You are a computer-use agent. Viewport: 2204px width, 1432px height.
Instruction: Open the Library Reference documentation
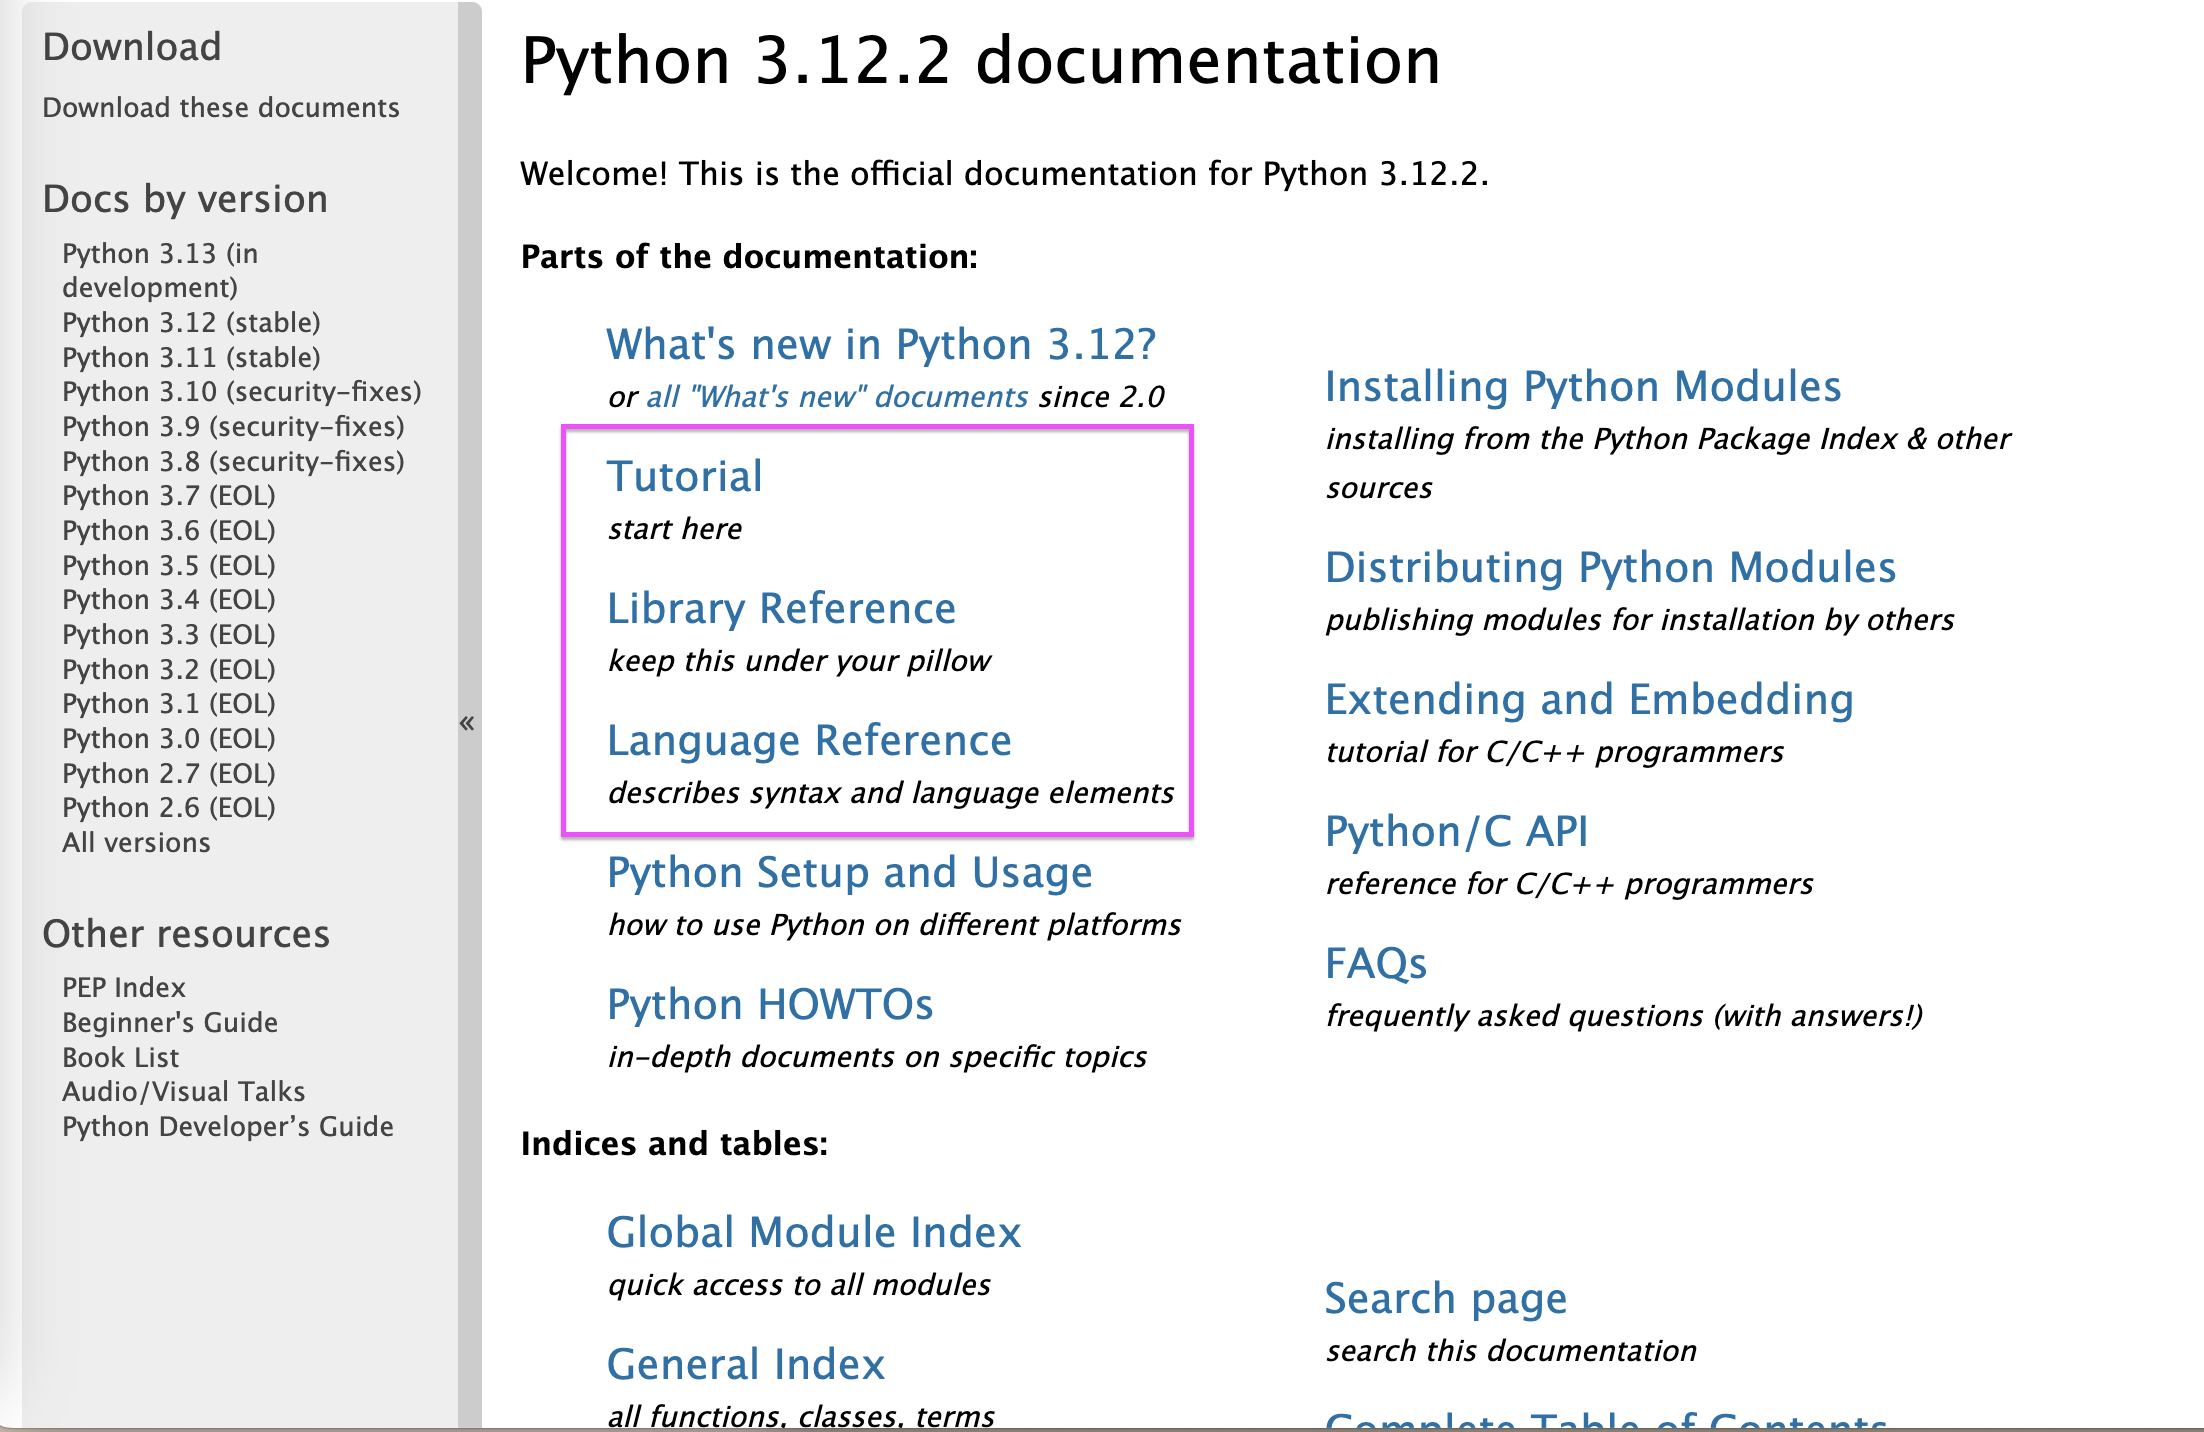pos(781,609)
